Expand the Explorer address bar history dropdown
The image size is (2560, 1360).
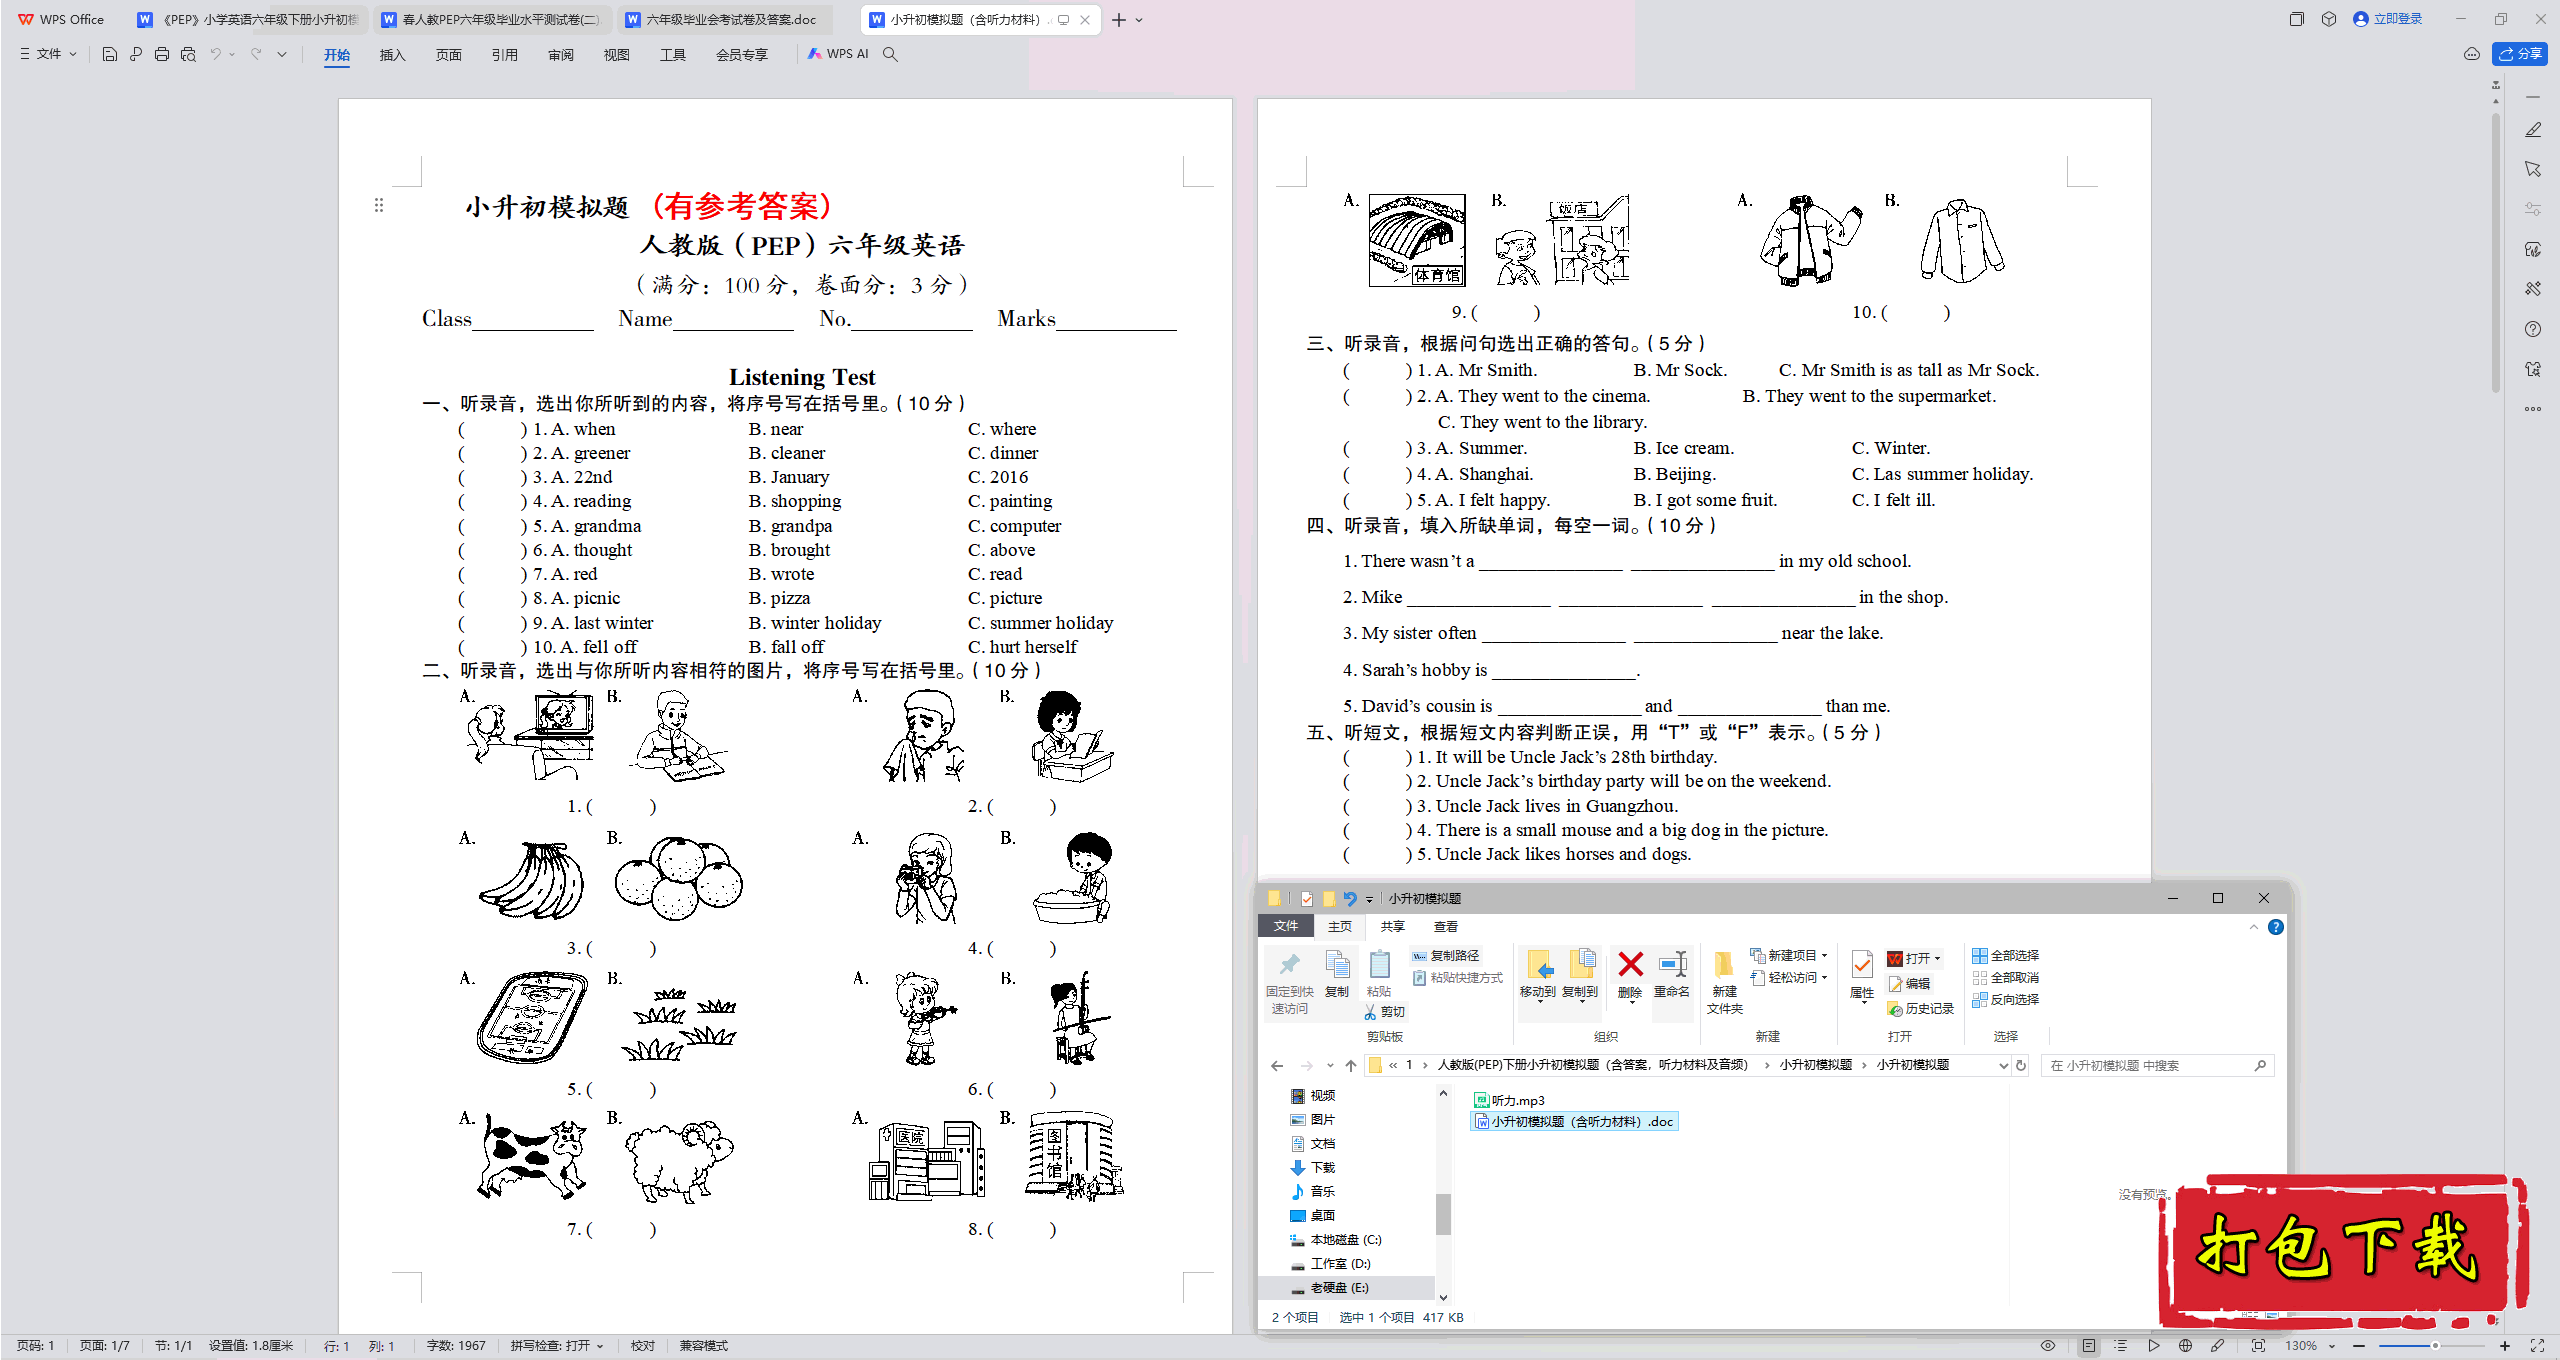2003,1066
